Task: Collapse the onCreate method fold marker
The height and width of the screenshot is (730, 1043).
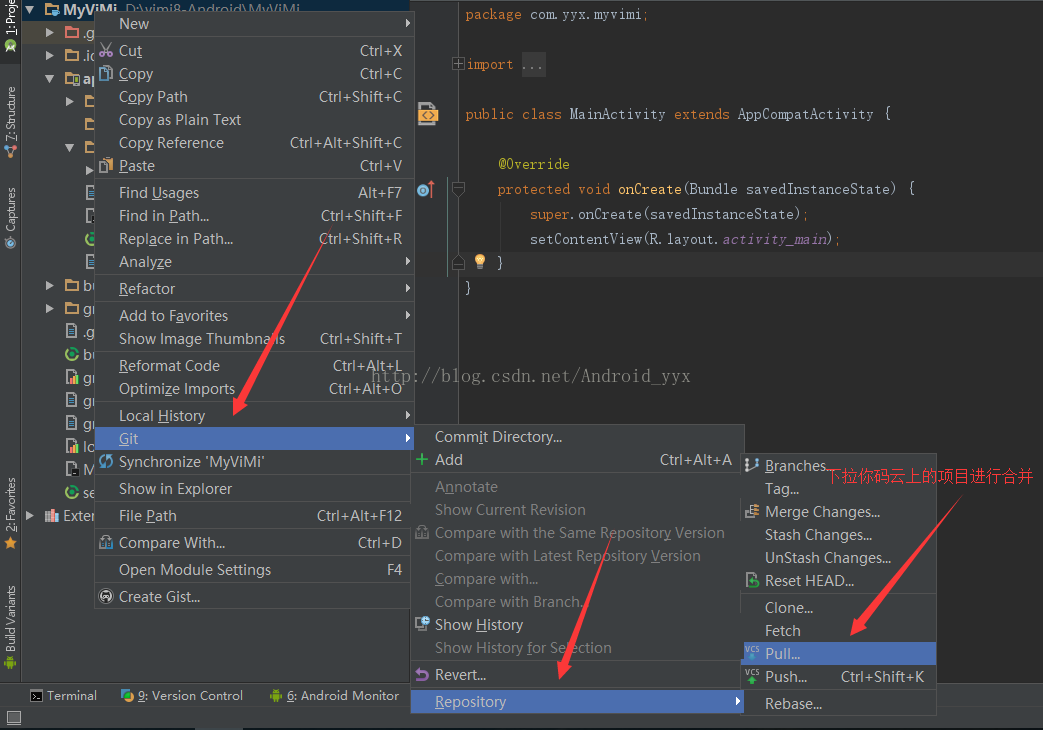Action: (458, 189)
